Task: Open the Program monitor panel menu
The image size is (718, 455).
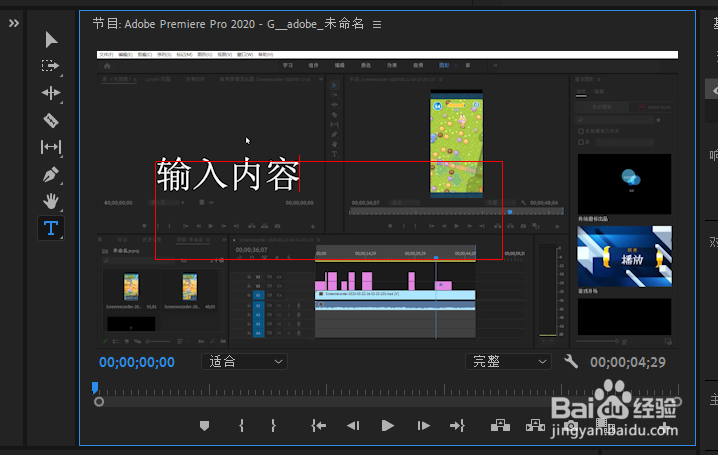Action: (377, 25)
